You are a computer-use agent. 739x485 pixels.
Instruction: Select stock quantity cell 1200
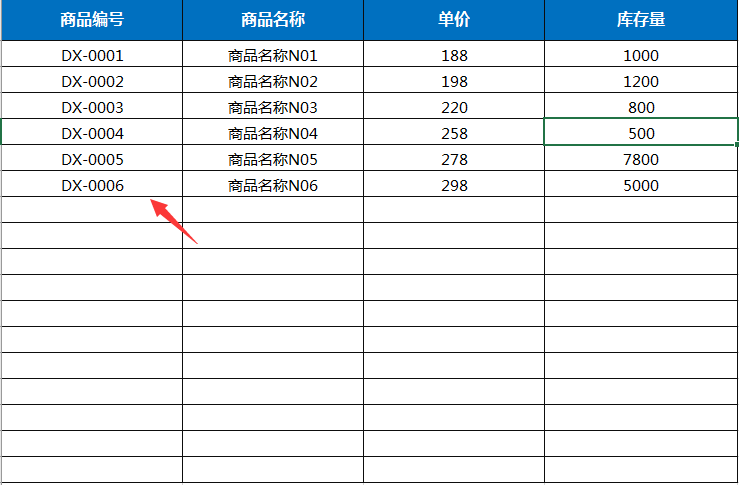pyautogui.click(x=641, y=80)
